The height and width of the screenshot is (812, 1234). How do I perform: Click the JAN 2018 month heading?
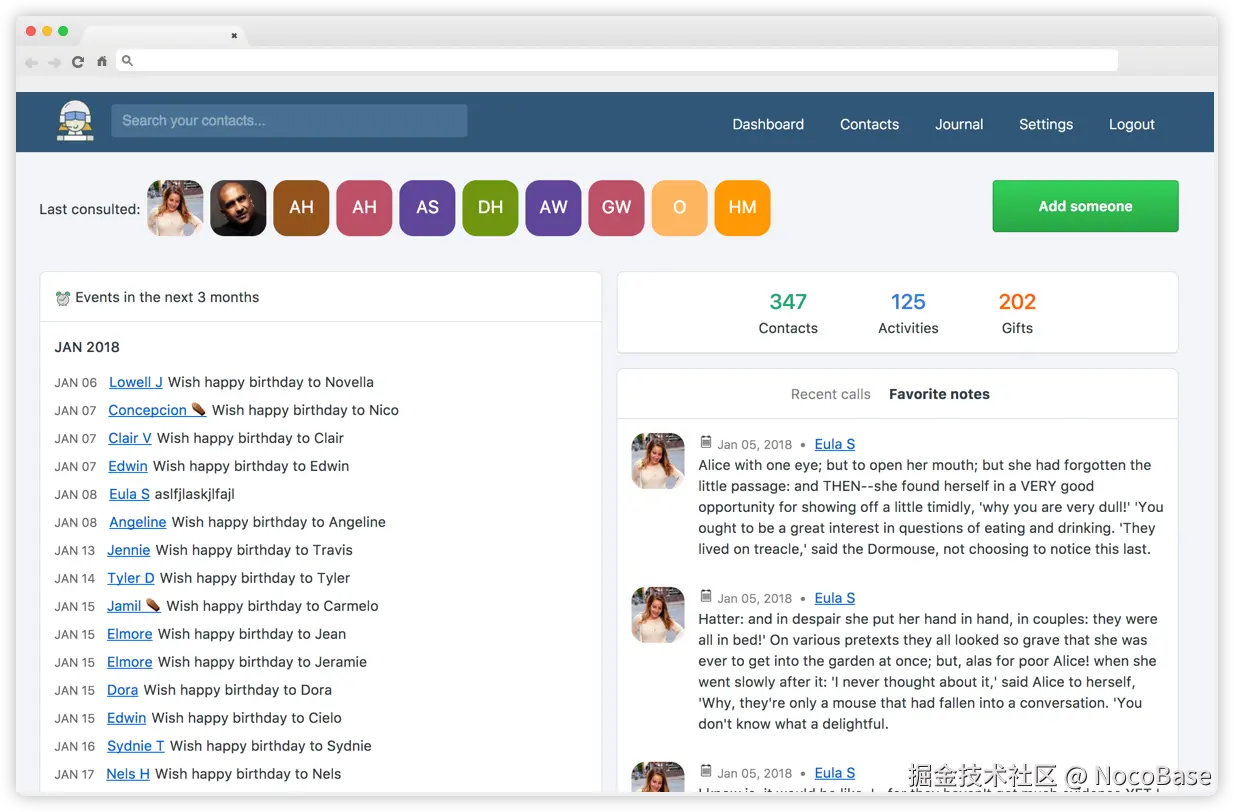click(x=87, y=347)
